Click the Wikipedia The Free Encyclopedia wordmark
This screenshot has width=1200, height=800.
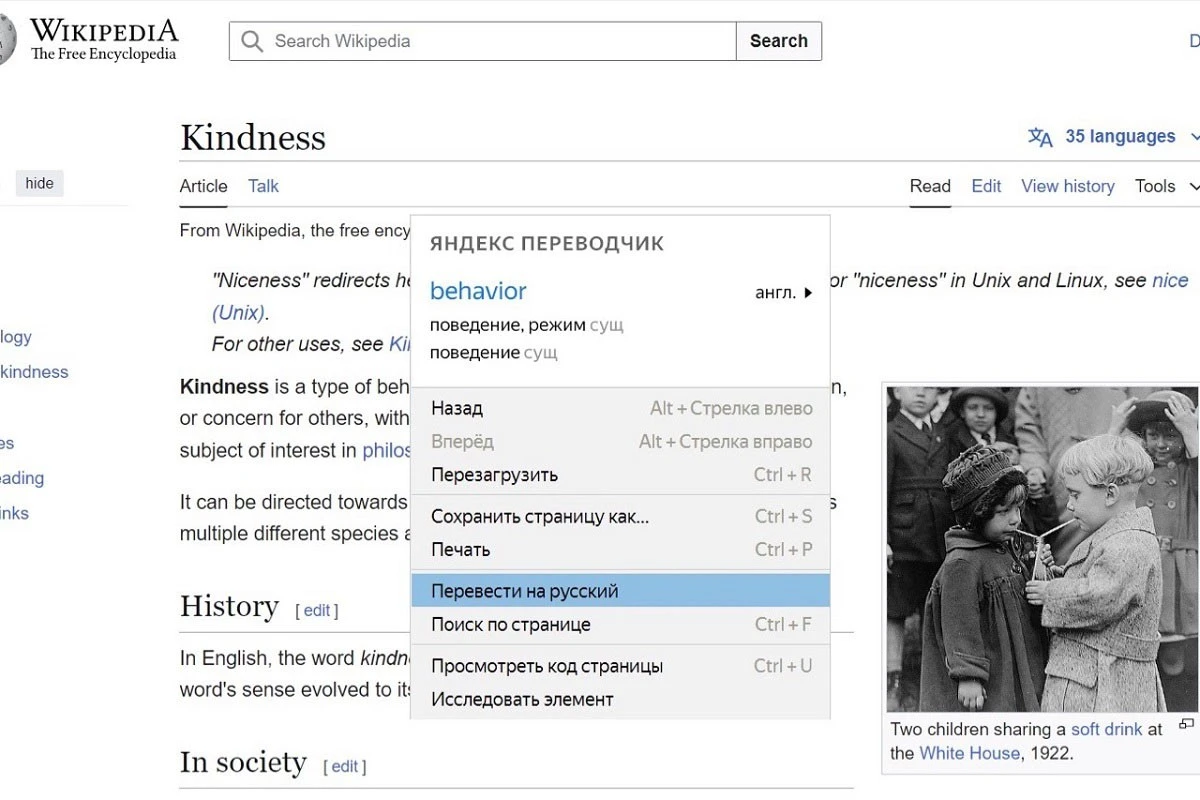104,40
